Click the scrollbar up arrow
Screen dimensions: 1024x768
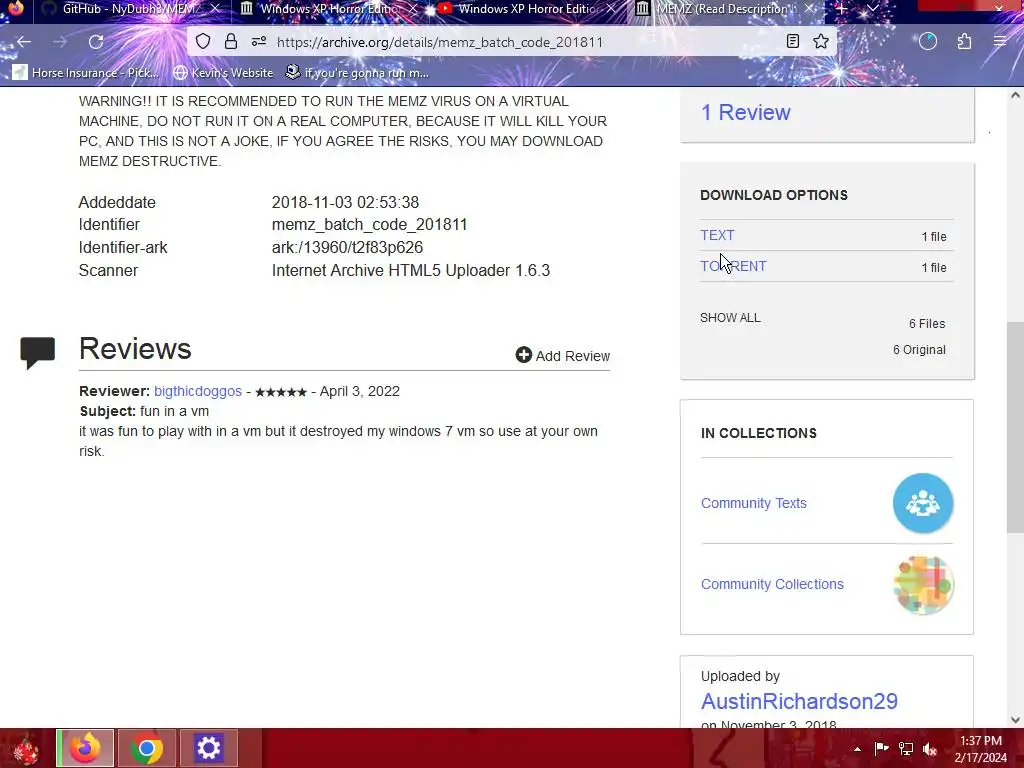pos(1015,95)
